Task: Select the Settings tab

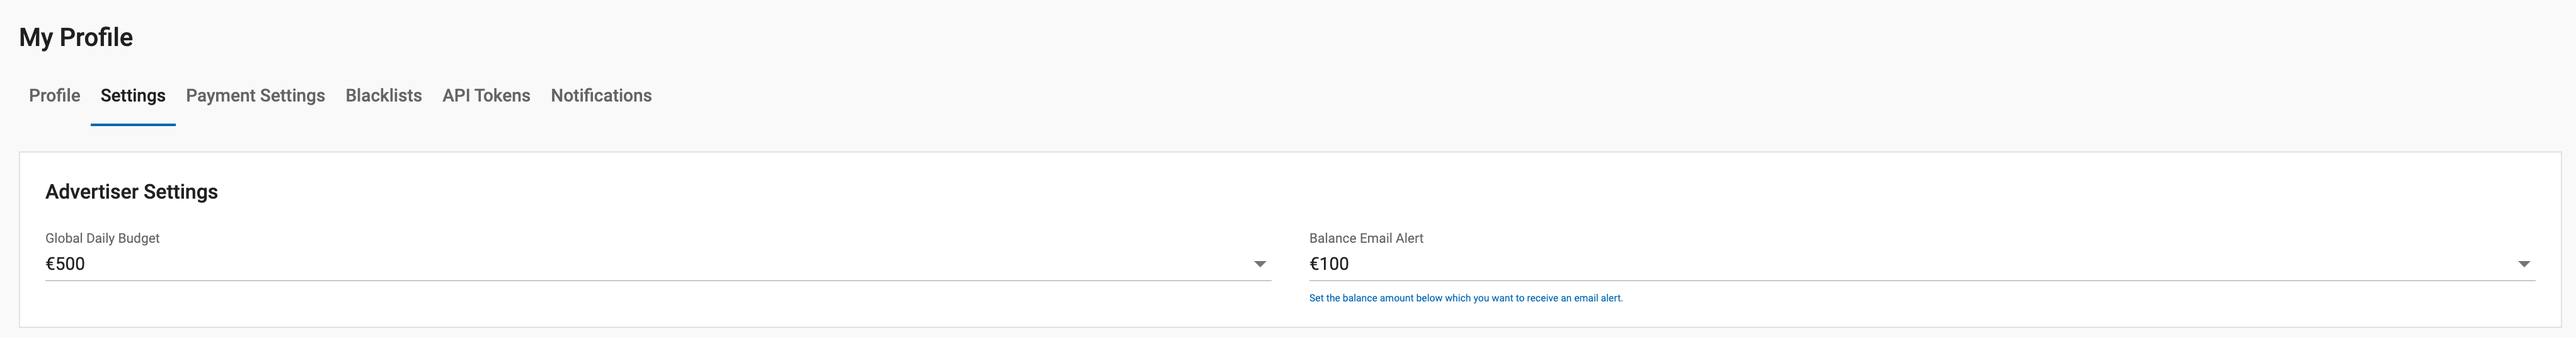Action: [x=133, y=96]
